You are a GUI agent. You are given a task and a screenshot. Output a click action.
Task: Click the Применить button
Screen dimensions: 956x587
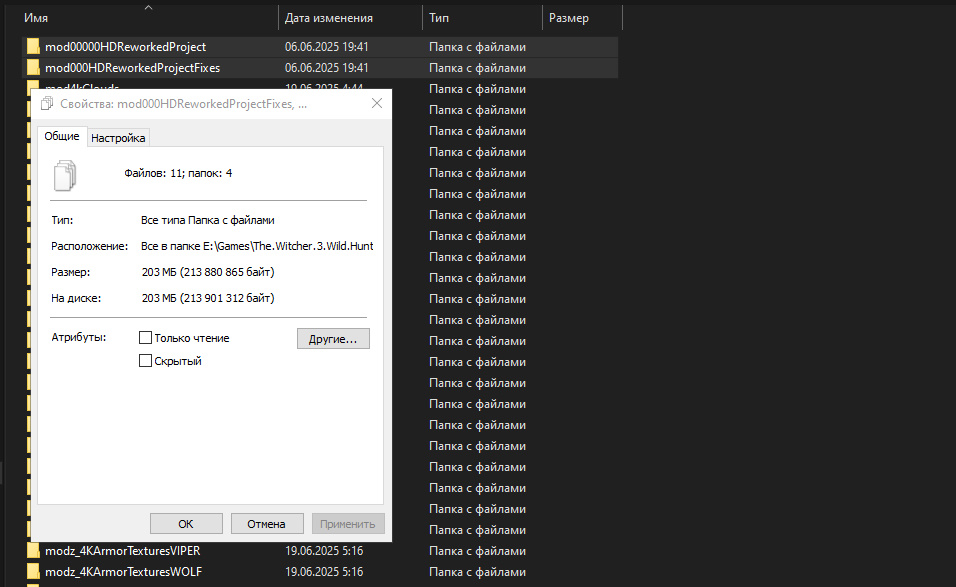pos(348,524)
